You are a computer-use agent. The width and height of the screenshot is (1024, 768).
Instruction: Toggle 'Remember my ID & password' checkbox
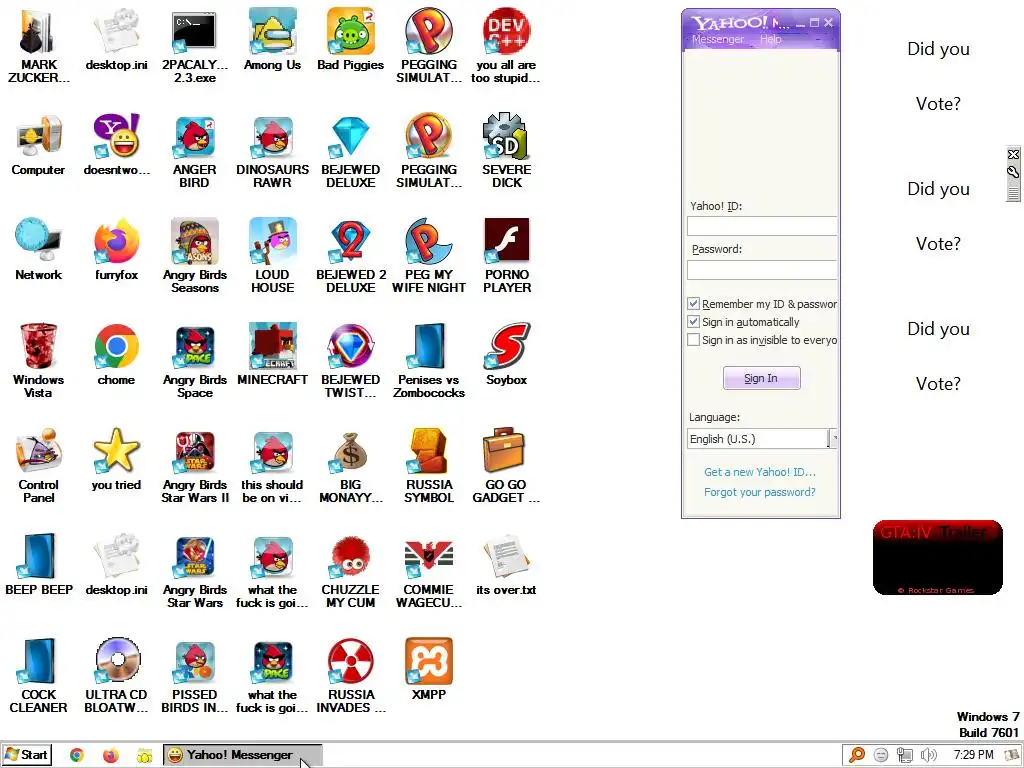tap(694, 304)
